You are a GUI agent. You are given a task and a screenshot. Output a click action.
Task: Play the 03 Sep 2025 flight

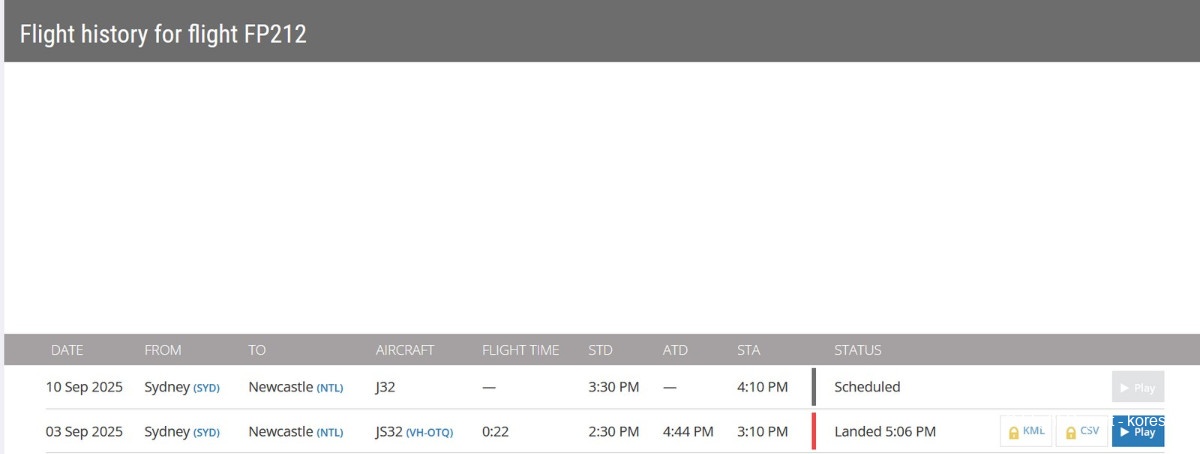pos(1138,432)
